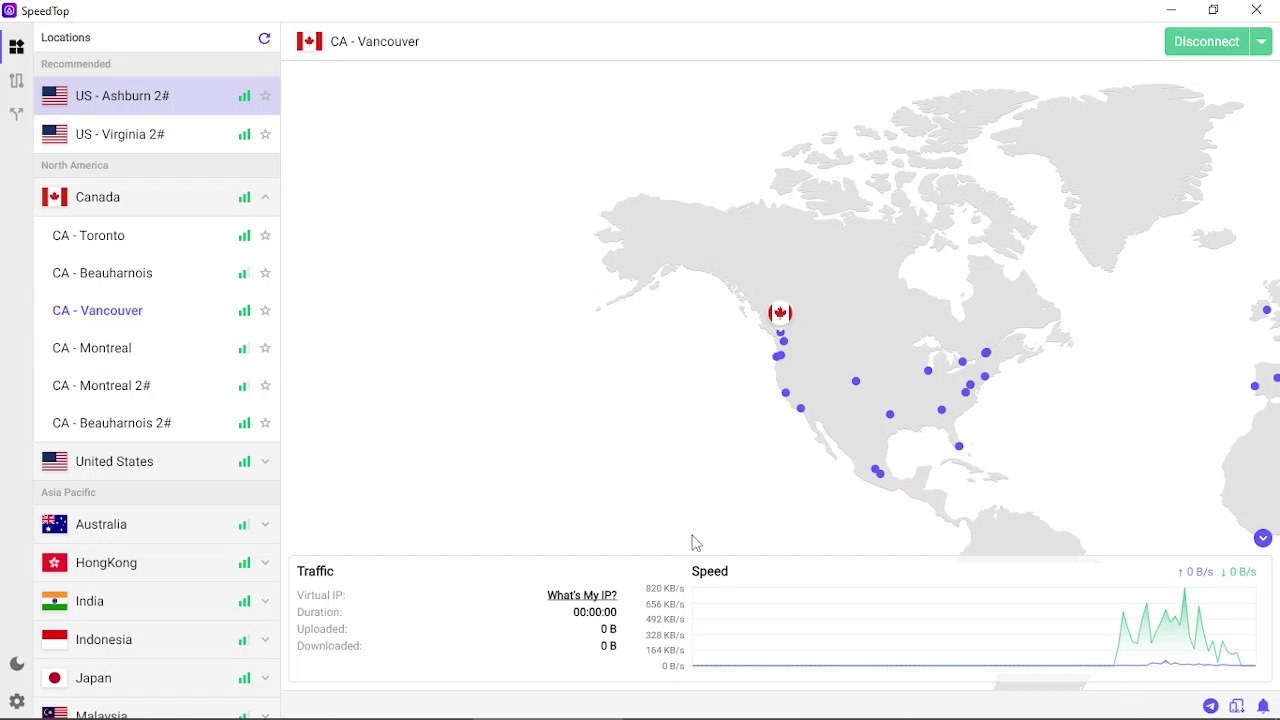This screenshot has height=720, width=1280.
Task: Expand the Japan server group
Action: tap(265, 678)
